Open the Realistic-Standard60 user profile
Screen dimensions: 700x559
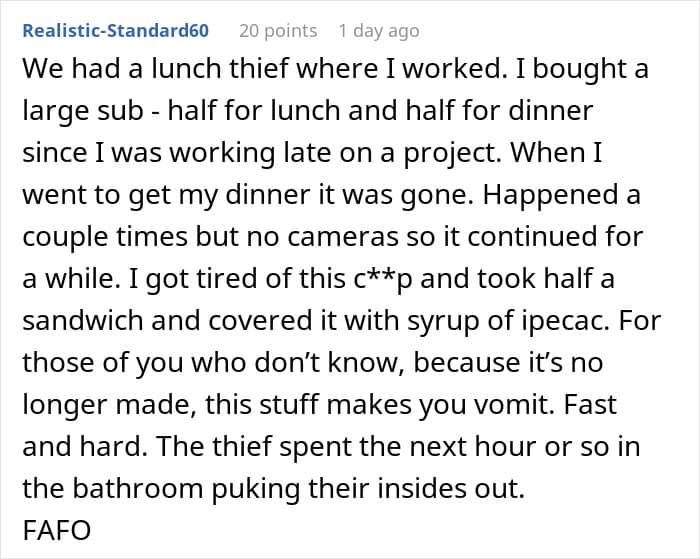pos(116,31)
